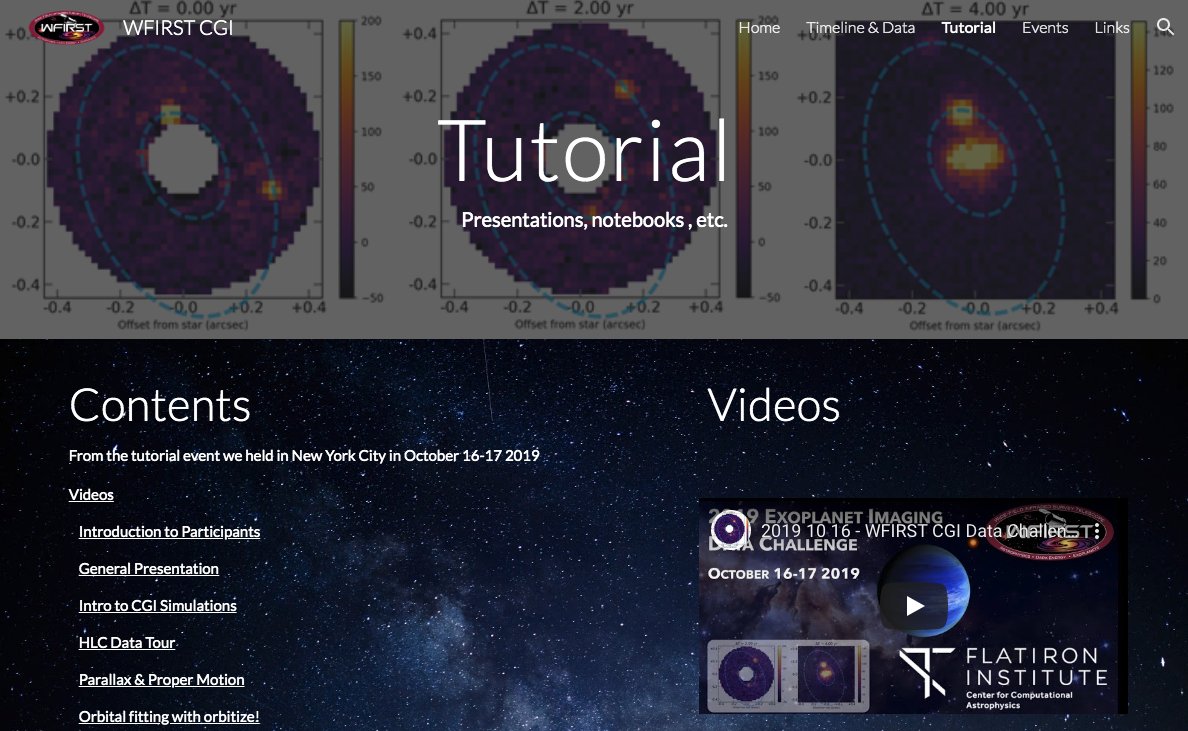Click the large Tutorial banner title
The height and width of the screenshot is (731, 1188).
pyautogui.click(x=583, y=152)
